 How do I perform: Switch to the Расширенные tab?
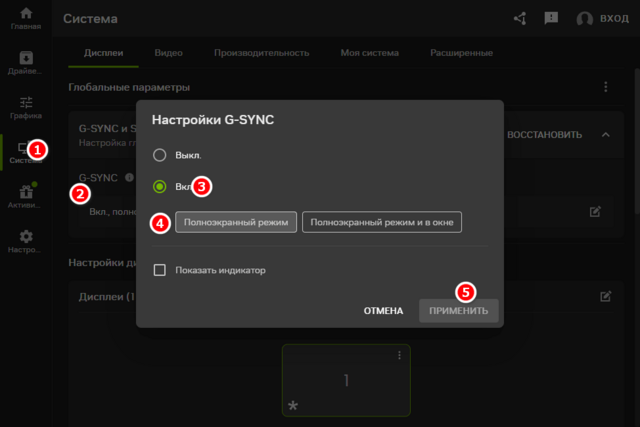pyautogui.click(x=462, y=53)
